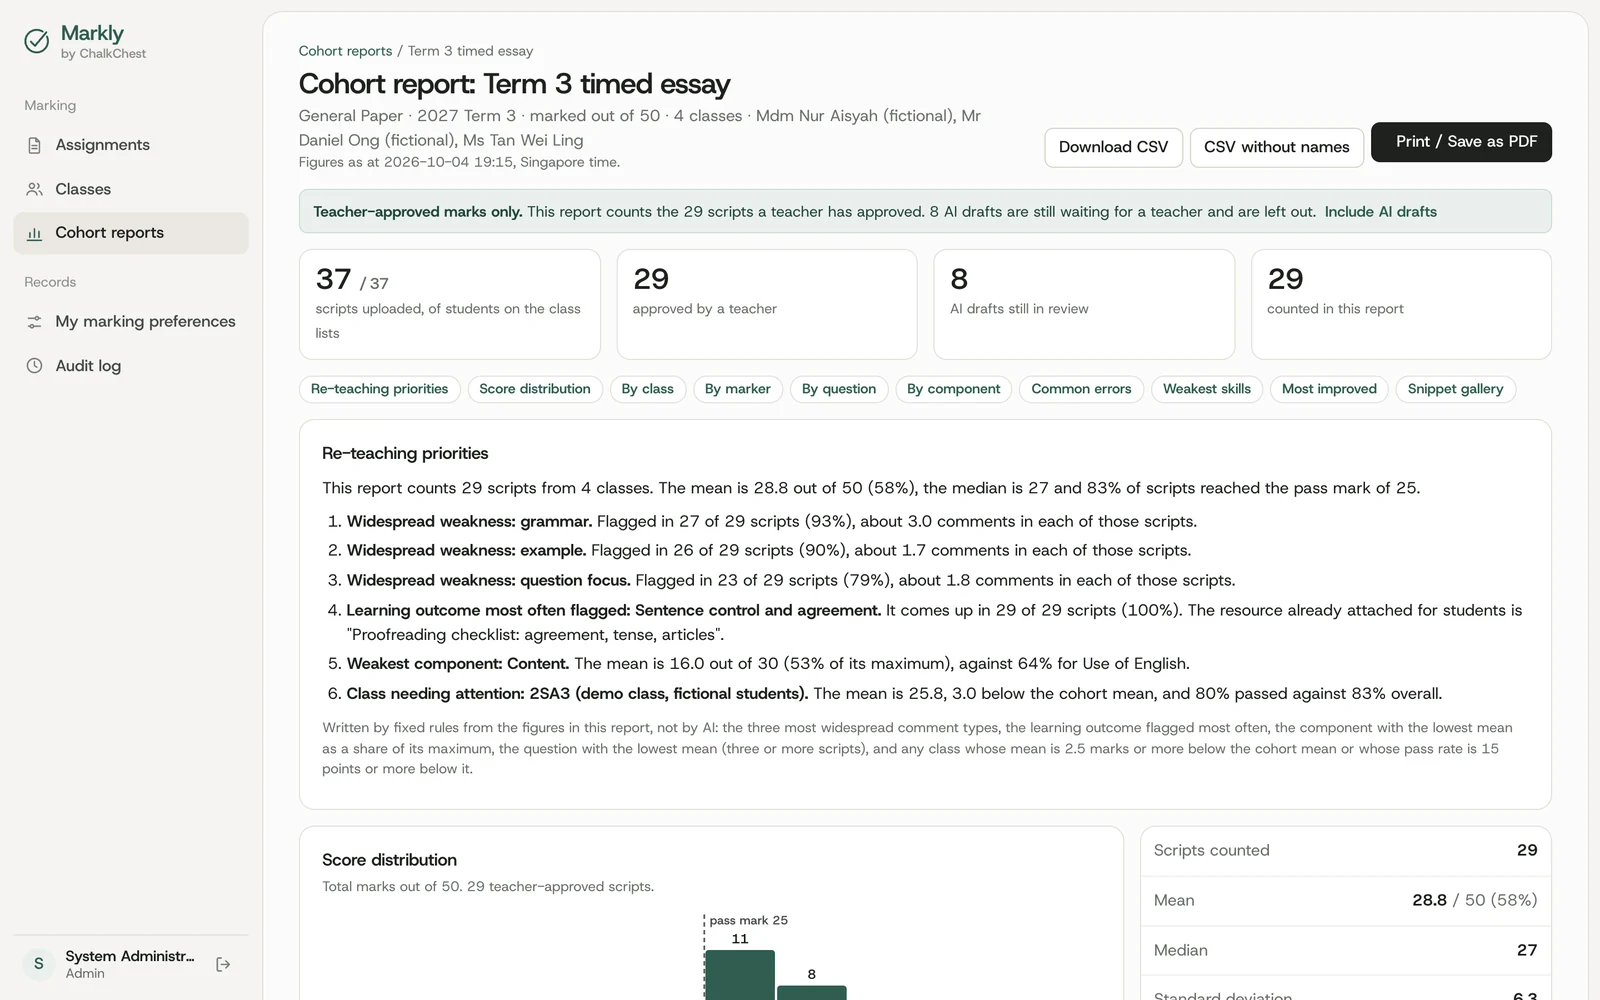This screenshot has height=1000, width=1600.
Task: Select the By class chip
Action: click(647, 389)
